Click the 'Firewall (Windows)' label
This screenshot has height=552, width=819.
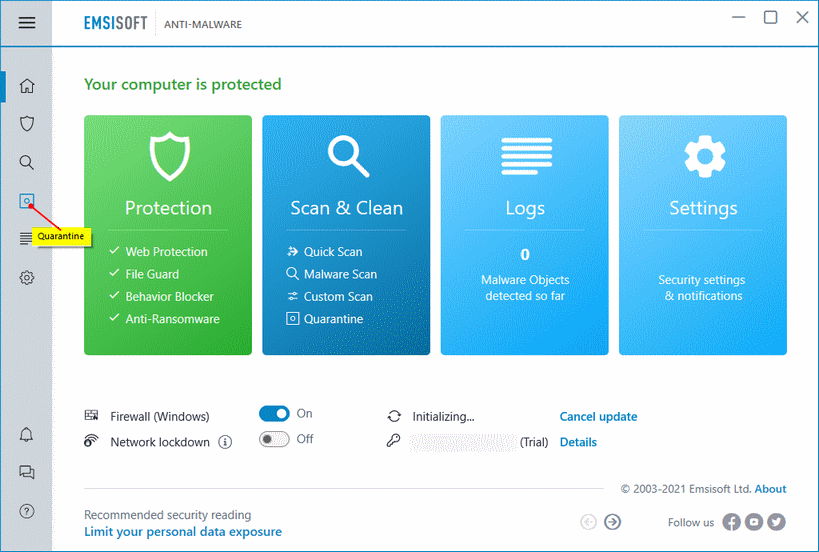(160, 417)
